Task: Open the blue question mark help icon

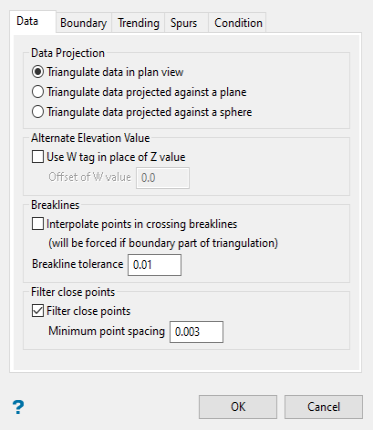Action: click(x=18, y=407)
